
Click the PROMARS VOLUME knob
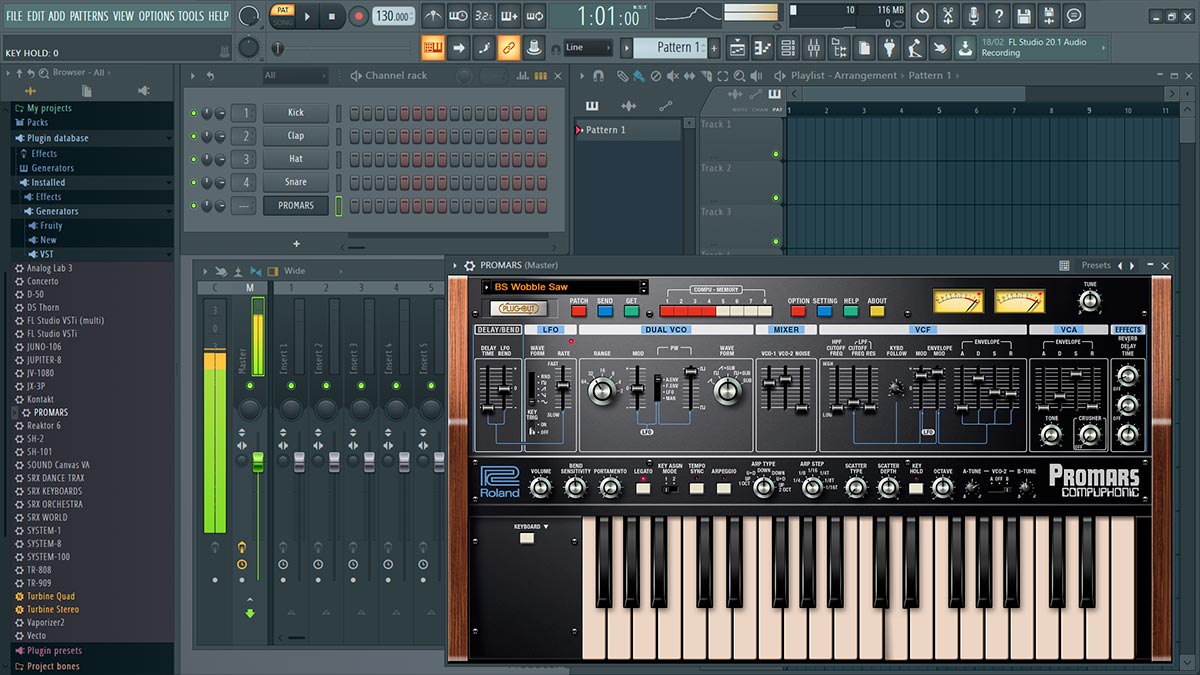click(x=540, y=488)
